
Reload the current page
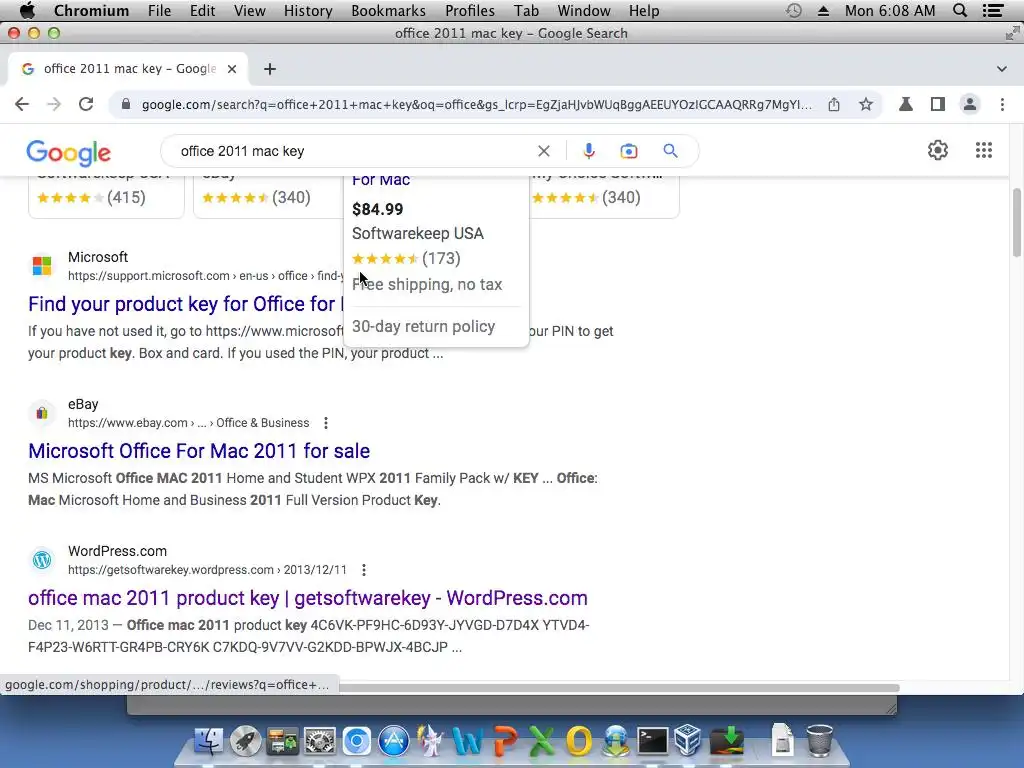[86, 104]
